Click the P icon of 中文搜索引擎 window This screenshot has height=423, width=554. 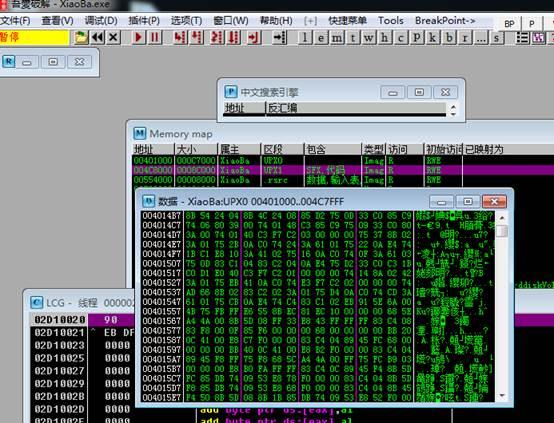coord(231,92)
